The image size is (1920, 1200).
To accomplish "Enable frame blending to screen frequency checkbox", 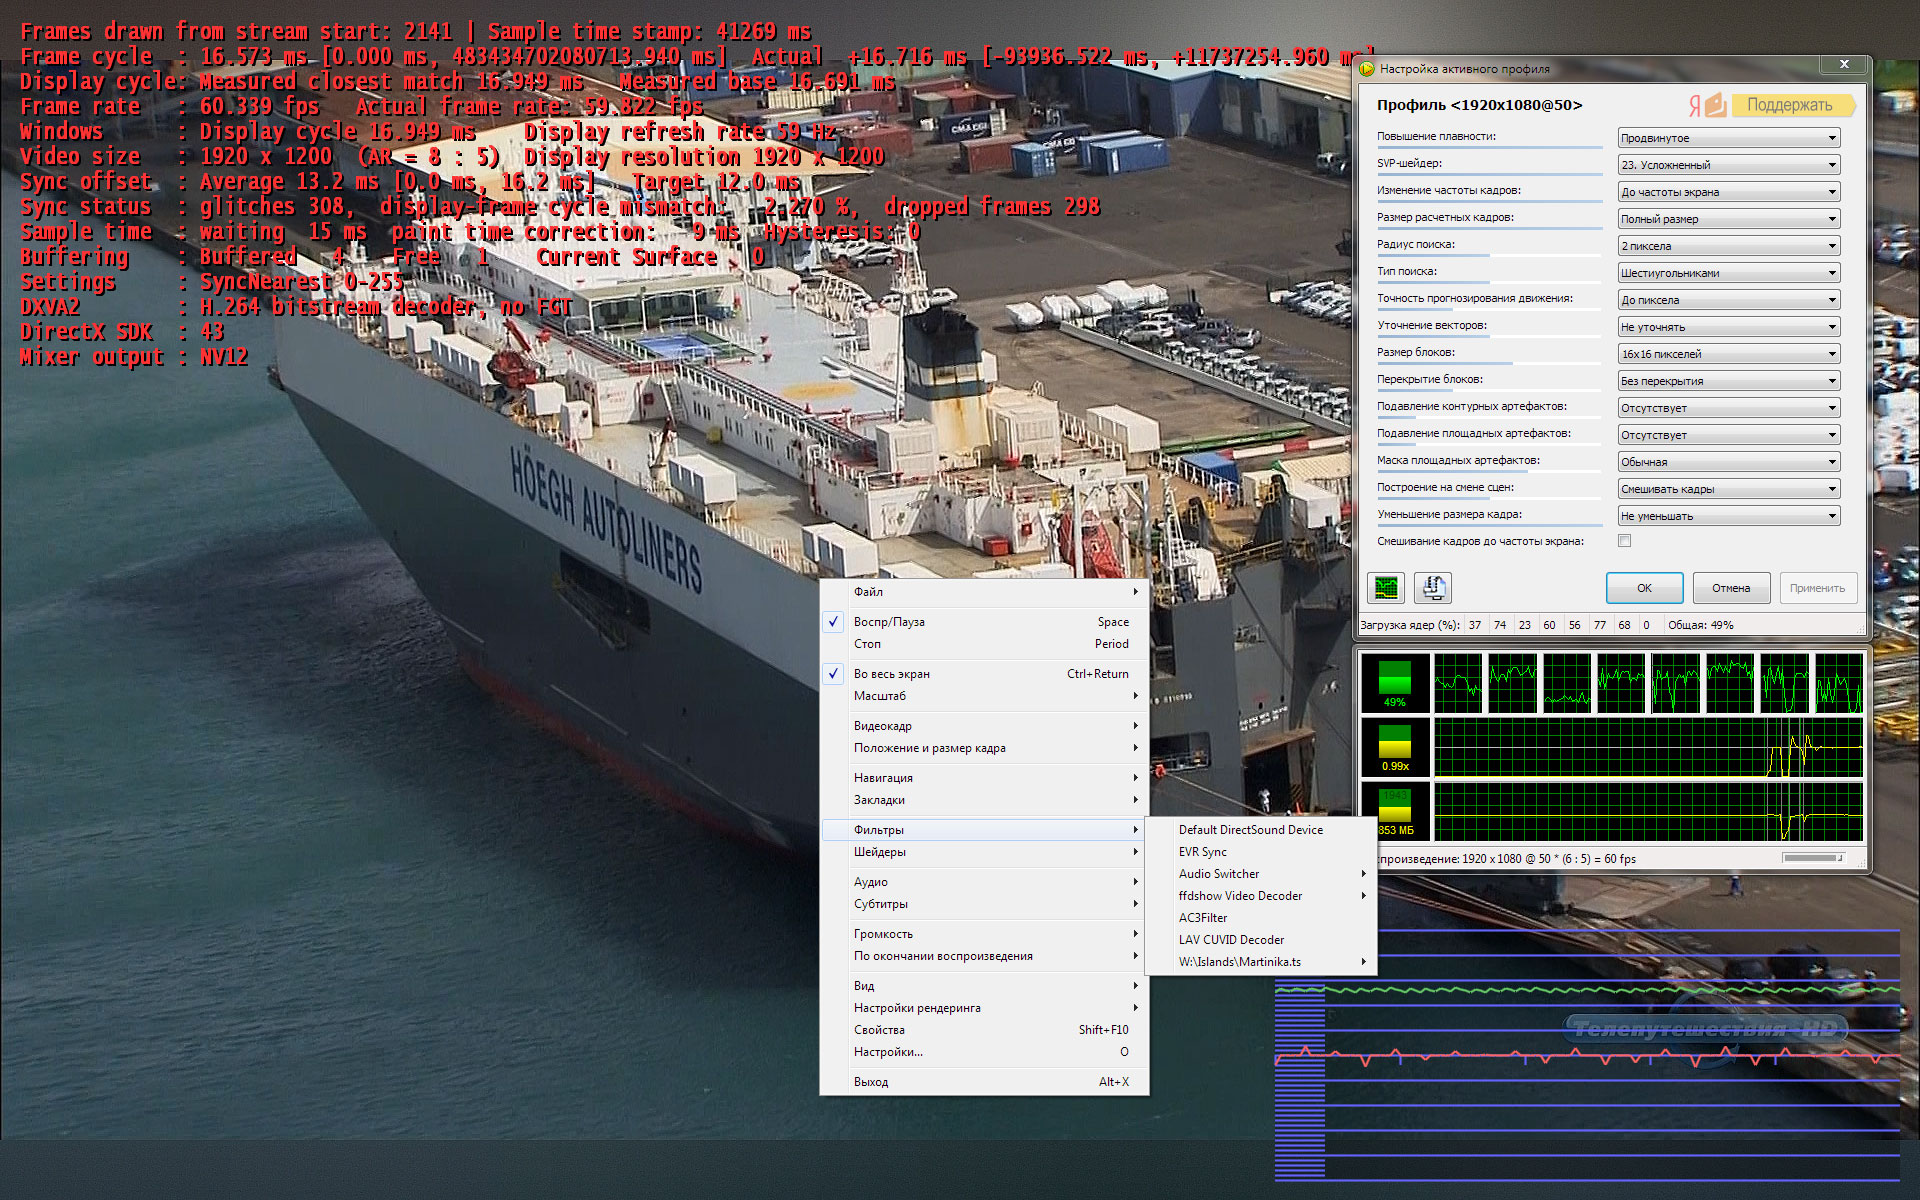I will [1624, 541].
